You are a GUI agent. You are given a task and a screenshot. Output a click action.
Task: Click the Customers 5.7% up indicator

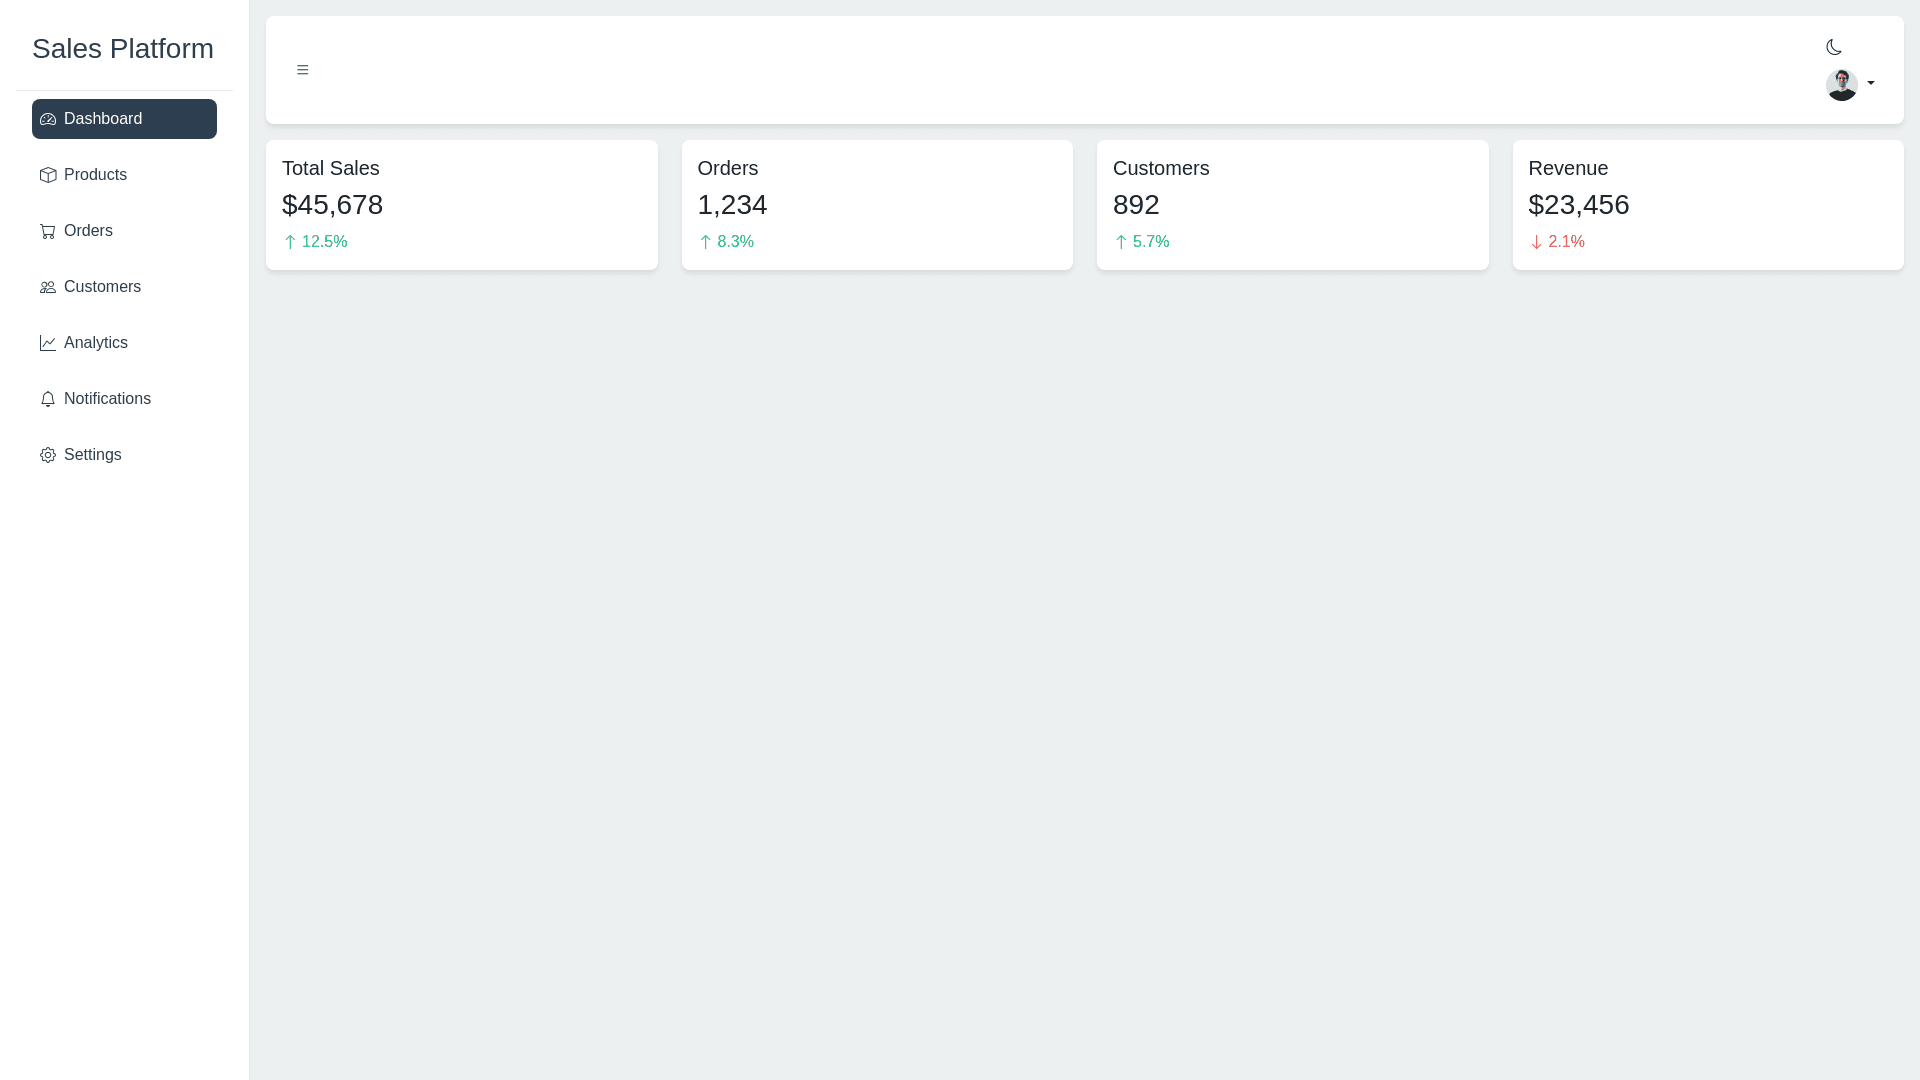1141,242
